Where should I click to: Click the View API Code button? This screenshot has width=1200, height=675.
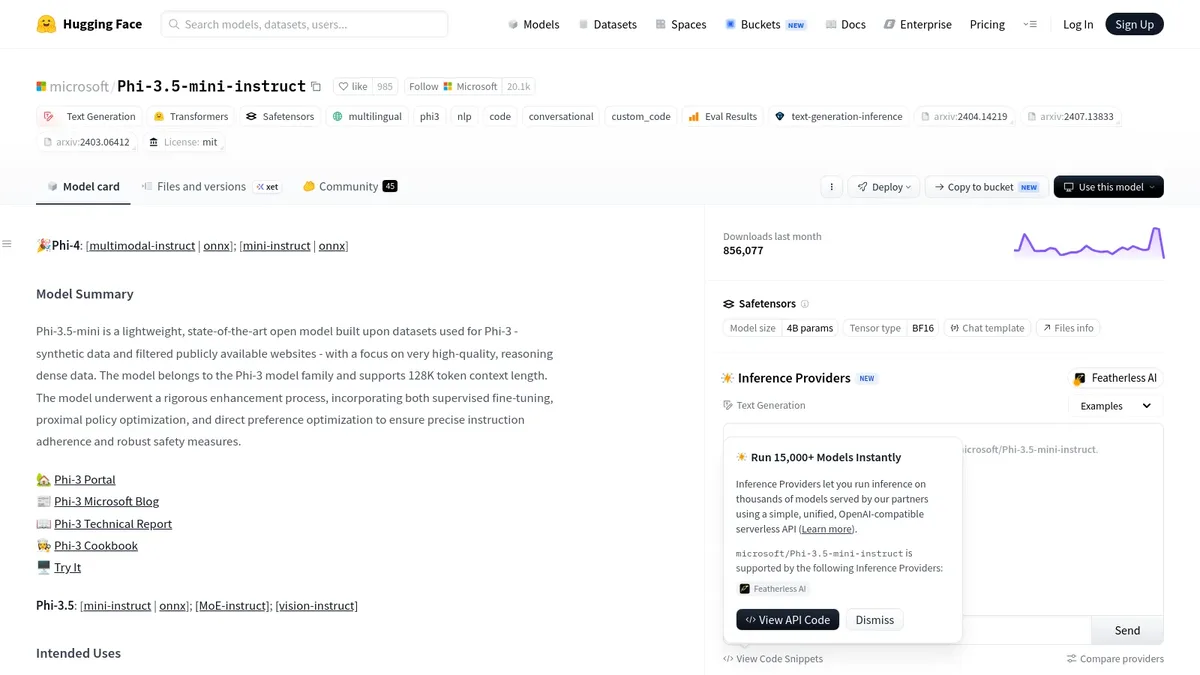point(788,620)
